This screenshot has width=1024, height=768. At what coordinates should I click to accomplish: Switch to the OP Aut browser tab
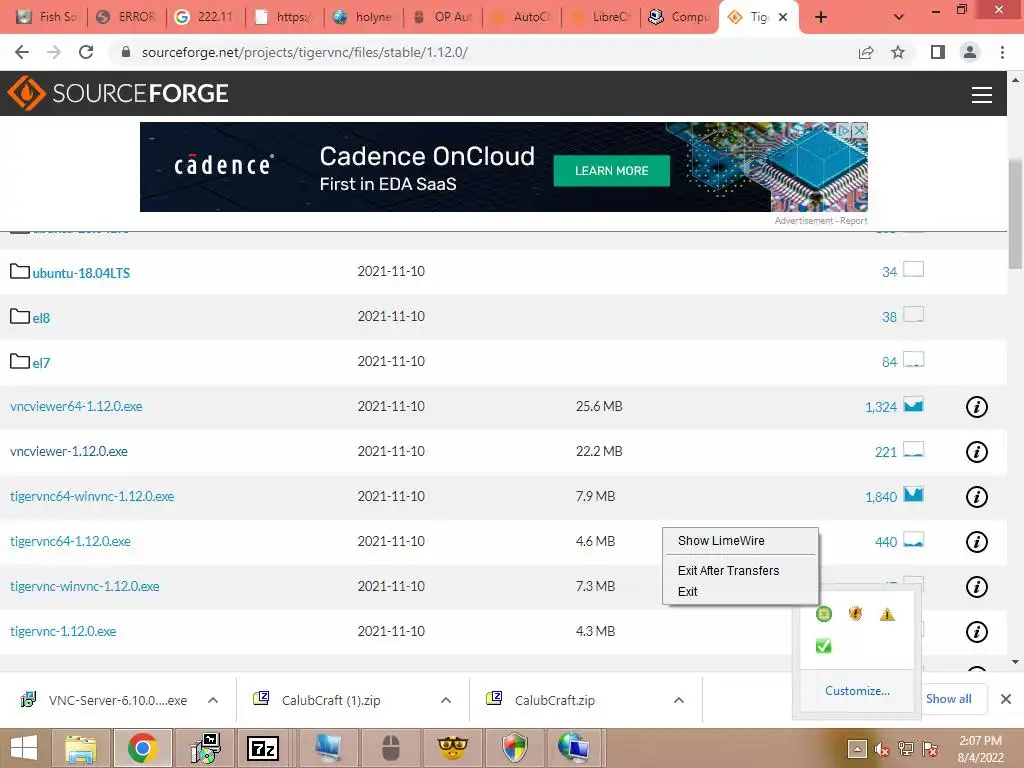(443, 17)
